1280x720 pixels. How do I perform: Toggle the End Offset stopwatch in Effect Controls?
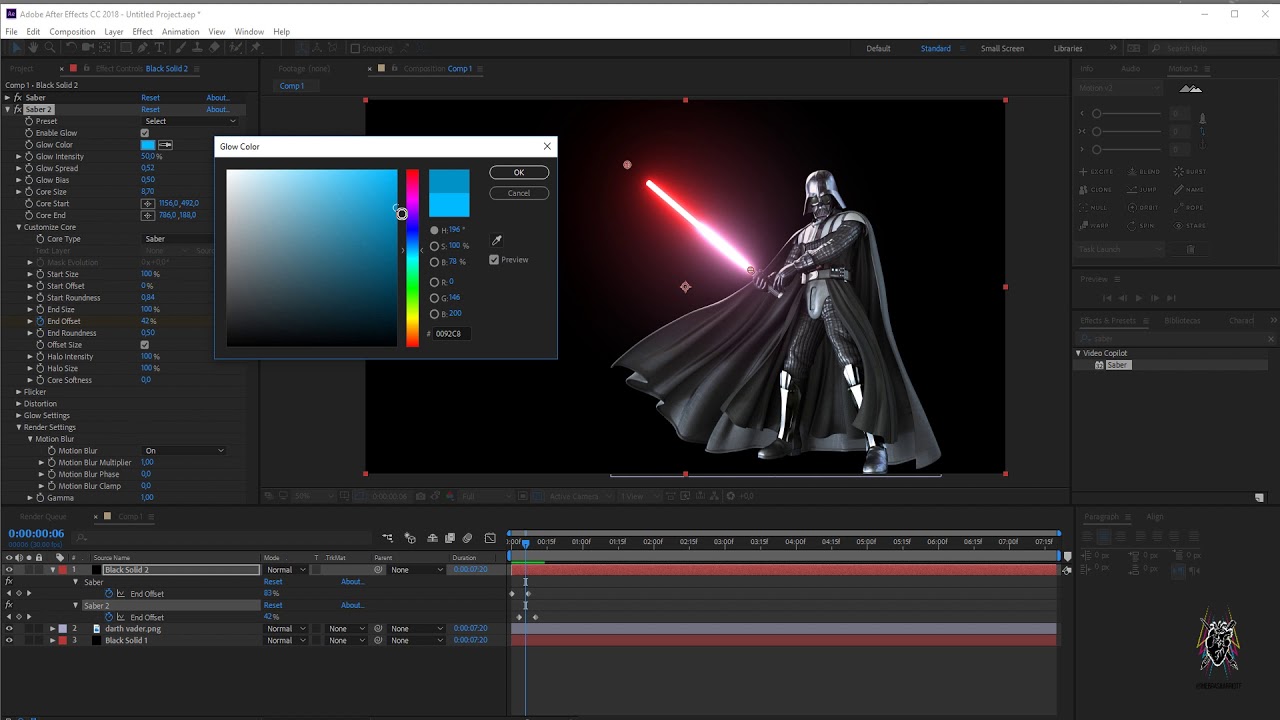[41, 321]
